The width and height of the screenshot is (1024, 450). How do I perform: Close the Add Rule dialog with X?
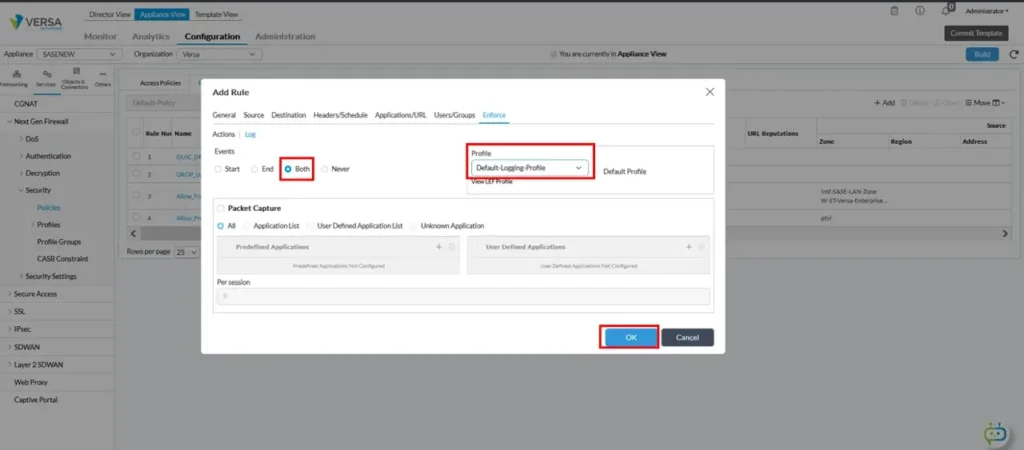[x=710, y=92]
